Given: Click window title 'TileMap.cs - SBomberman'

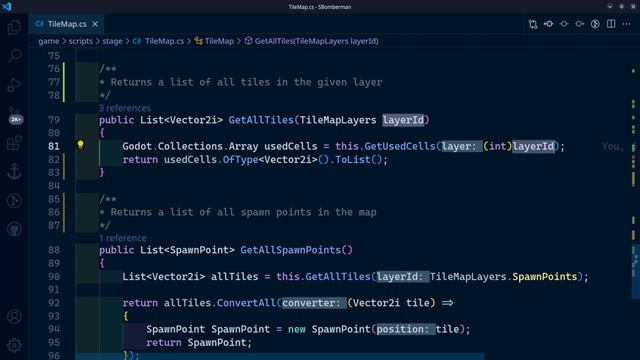Looking at the screenshot, I should (x=320, y=7).
